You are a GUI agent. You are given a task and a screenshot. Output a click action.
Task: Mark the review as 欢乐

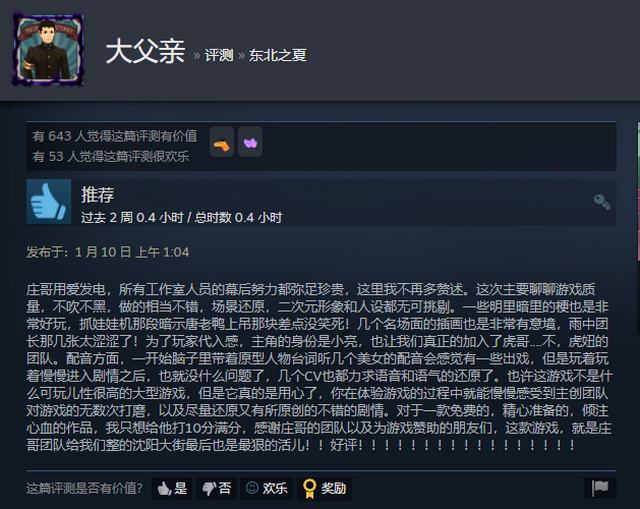click(267, 488)
